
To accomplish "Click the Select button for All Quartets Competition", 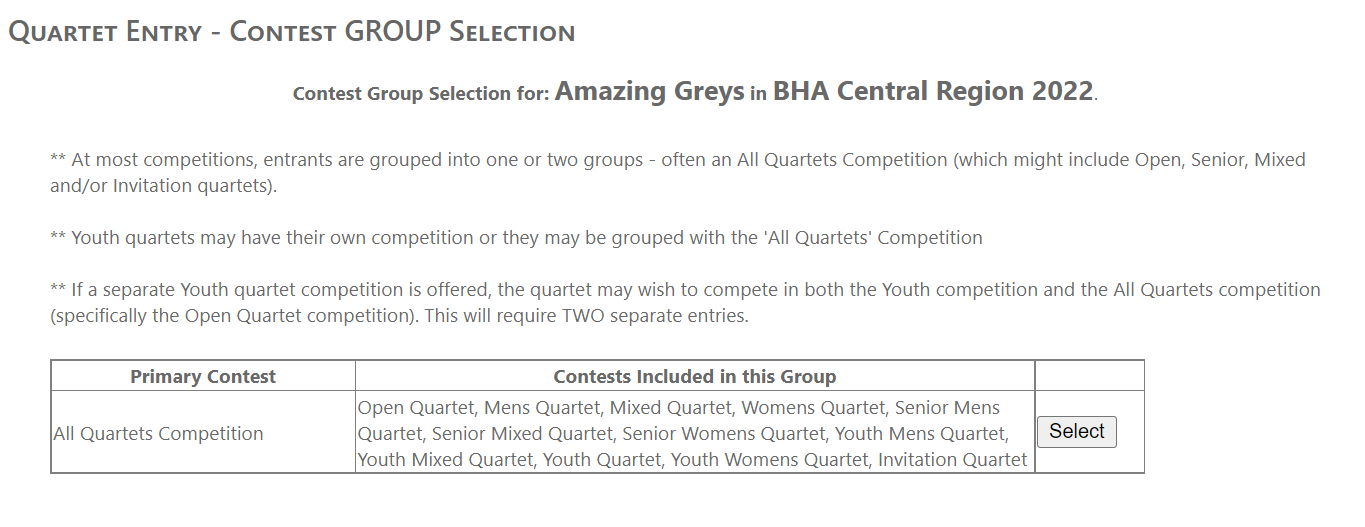I will 1076,432.
